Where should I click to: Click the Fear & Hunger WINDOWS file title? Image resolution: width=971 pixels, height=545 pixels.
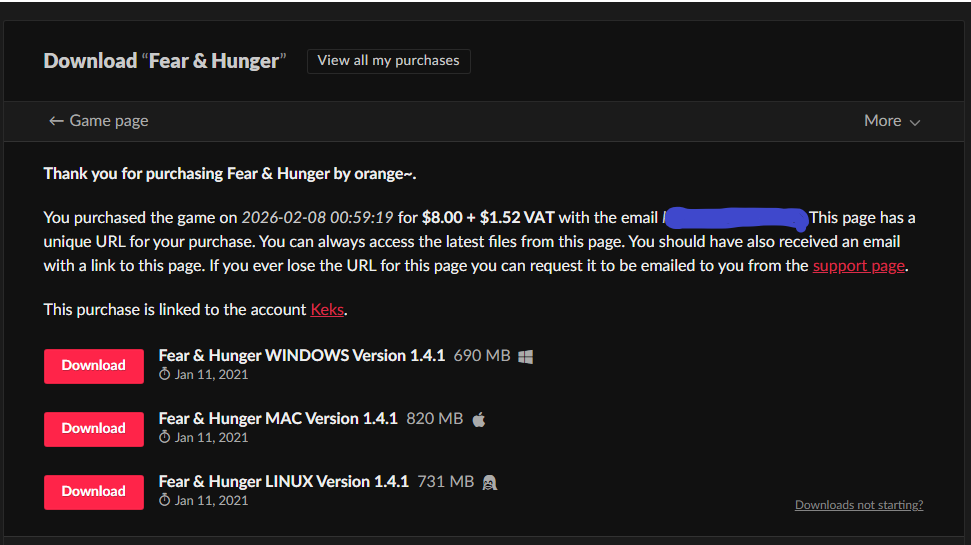[302, 355]
